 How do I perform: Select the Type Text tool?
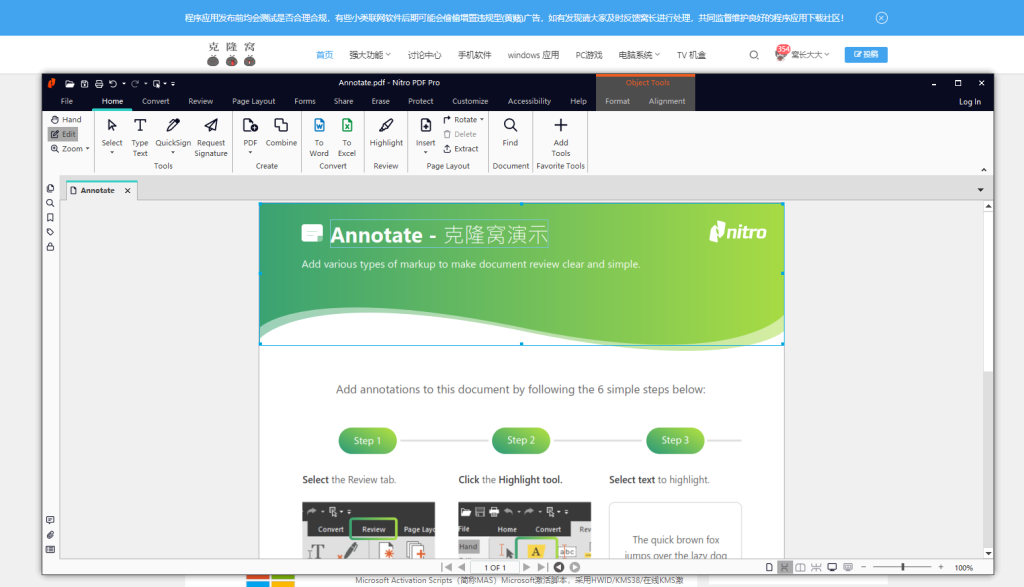[140, 137]
